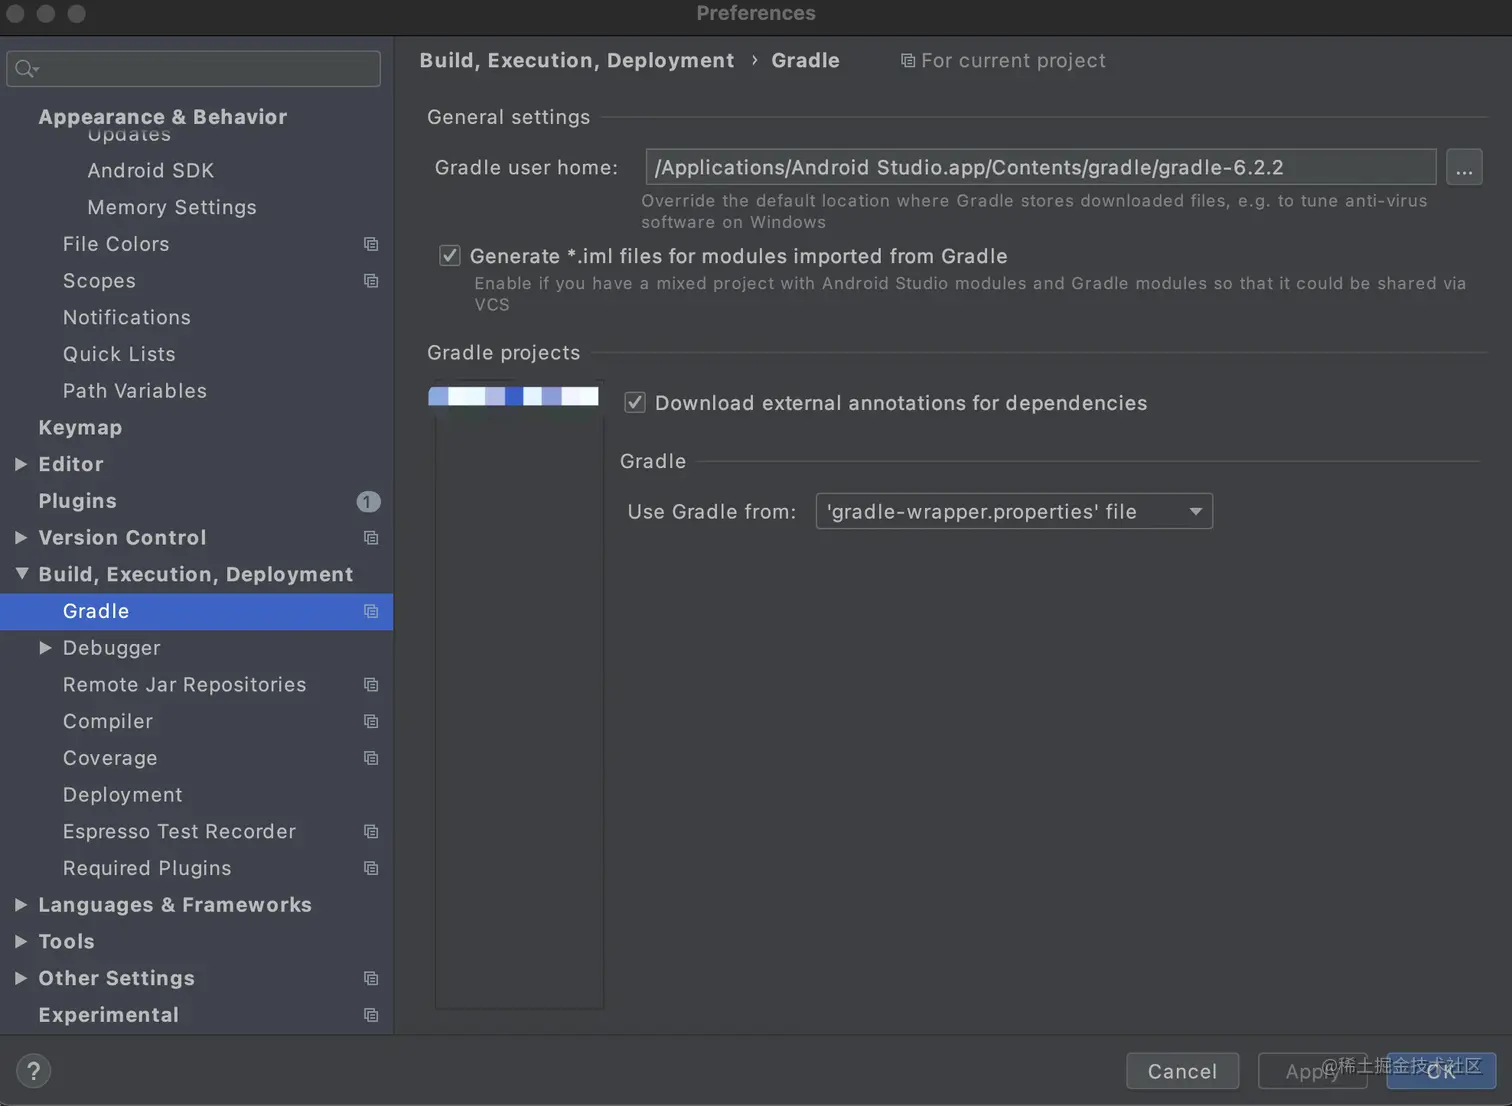
Task: Click the For current project icon in header
Action: (908, 61)
